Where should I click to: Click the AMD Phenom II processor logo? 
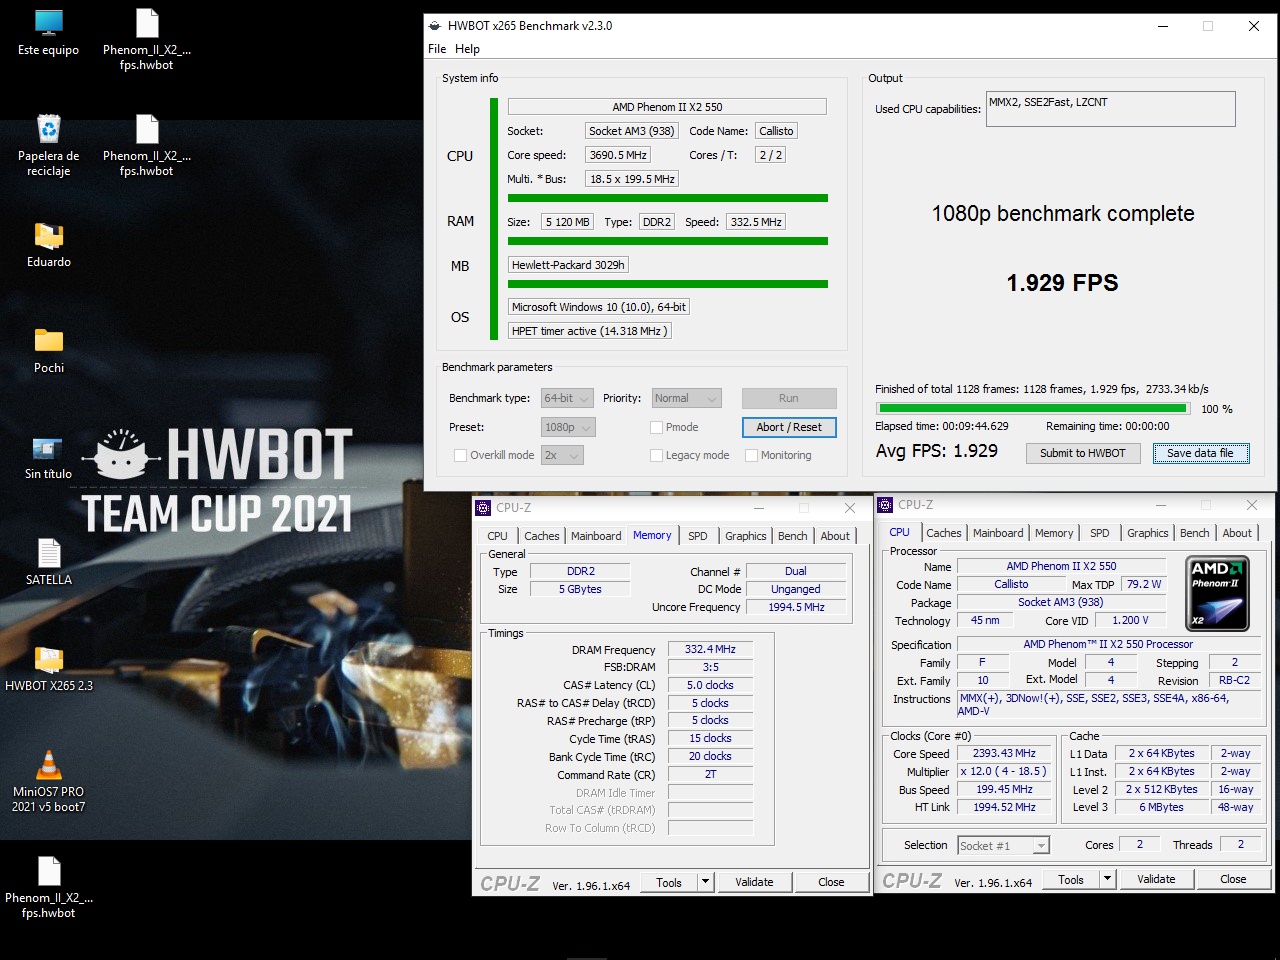[x=1218, y=594]
